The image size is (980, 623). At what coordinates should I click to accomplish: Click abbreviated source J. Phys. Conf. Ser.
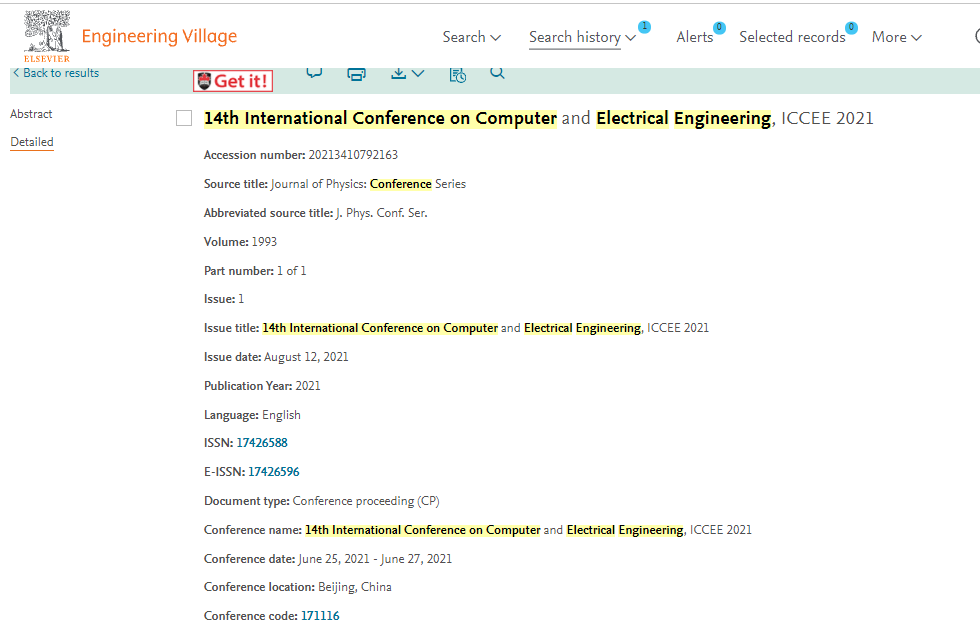(x=382, y=213)
